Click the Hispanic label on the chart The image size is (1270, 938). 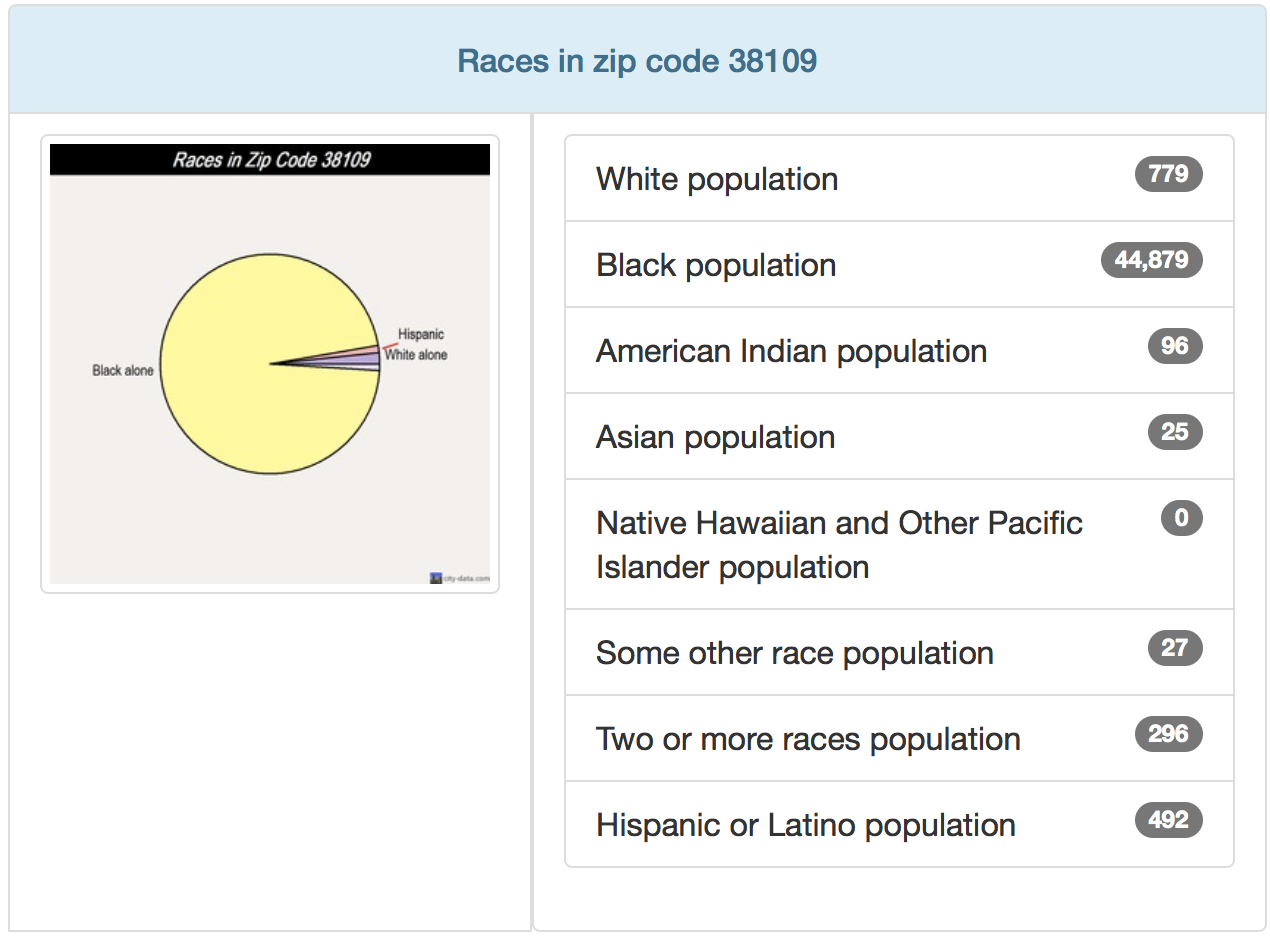(421, 334)
